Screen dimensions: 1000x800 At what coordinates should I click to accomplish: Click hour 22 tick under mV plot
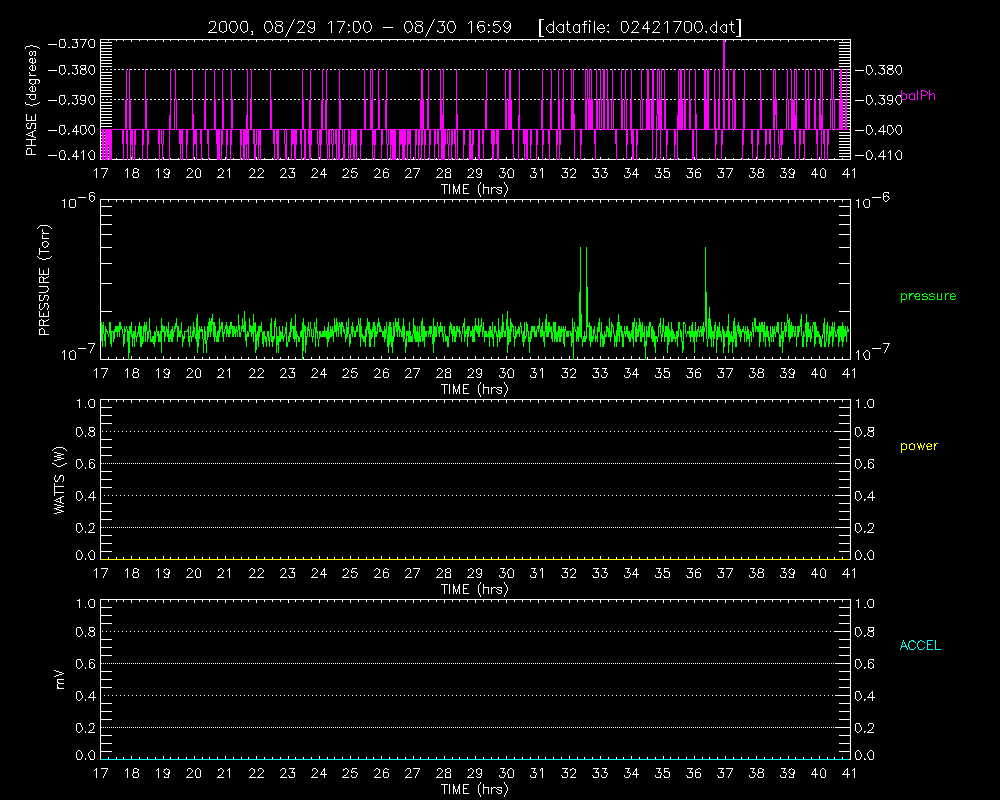[x=256, y=773]
